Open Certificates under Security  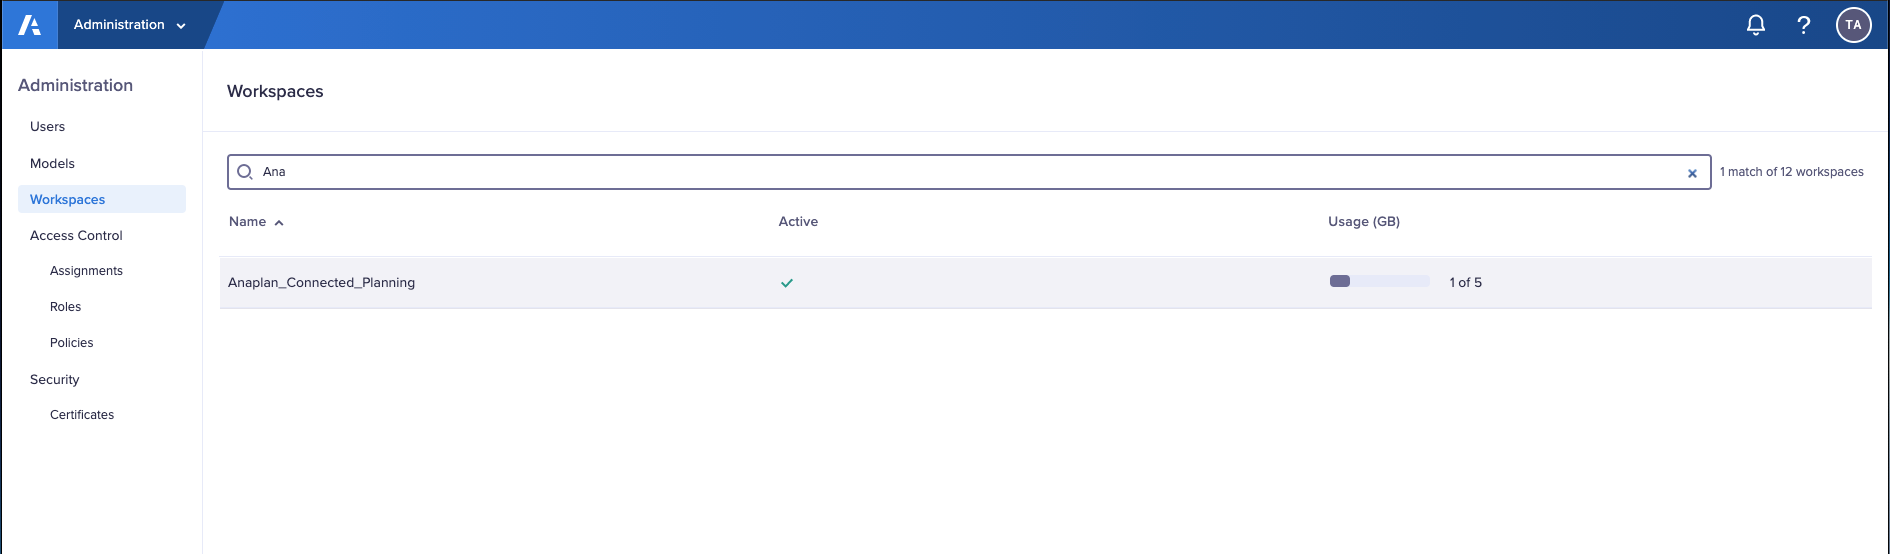82,415
